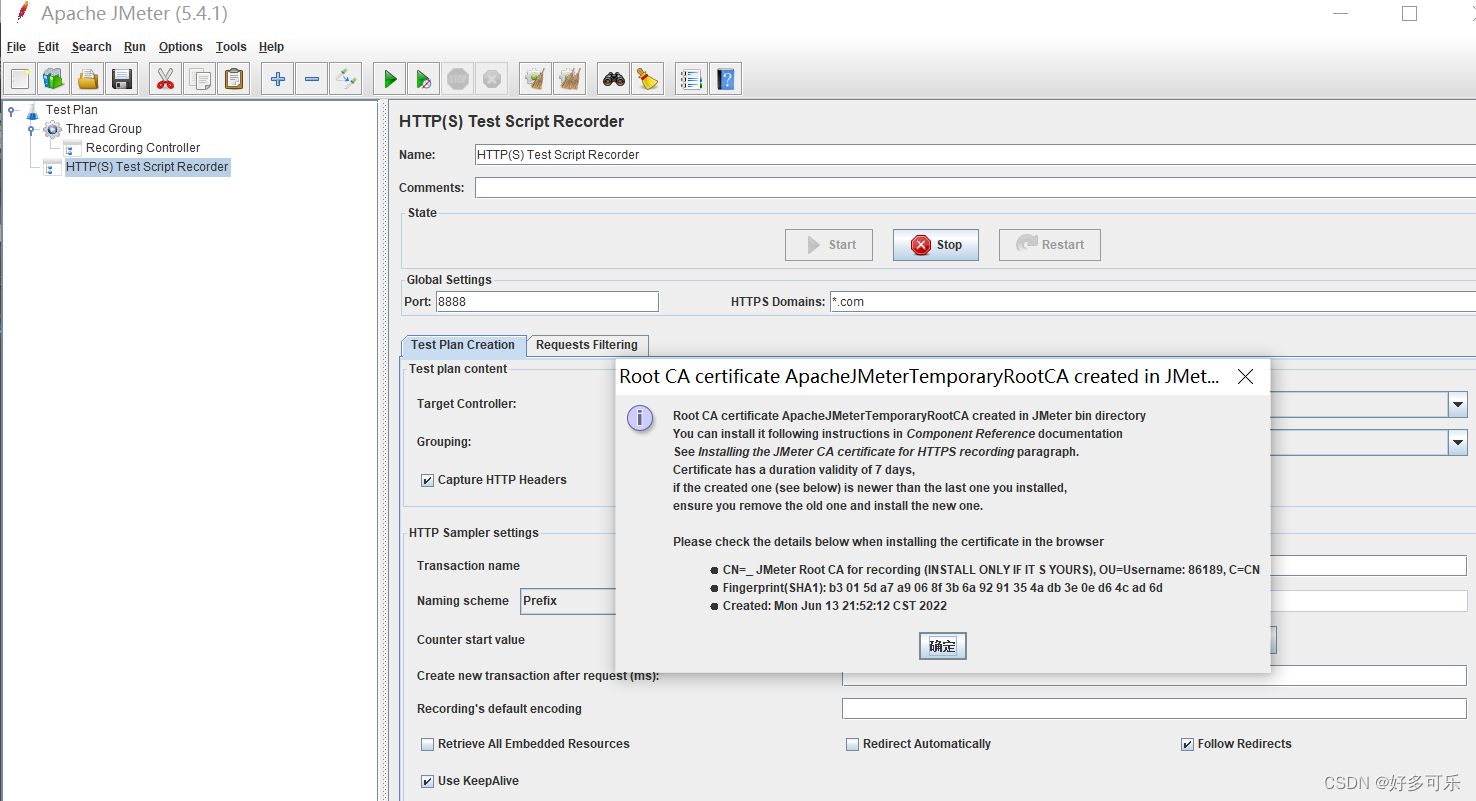
Task: Click the Open file folder icon
Action: (x=88, y=79)
